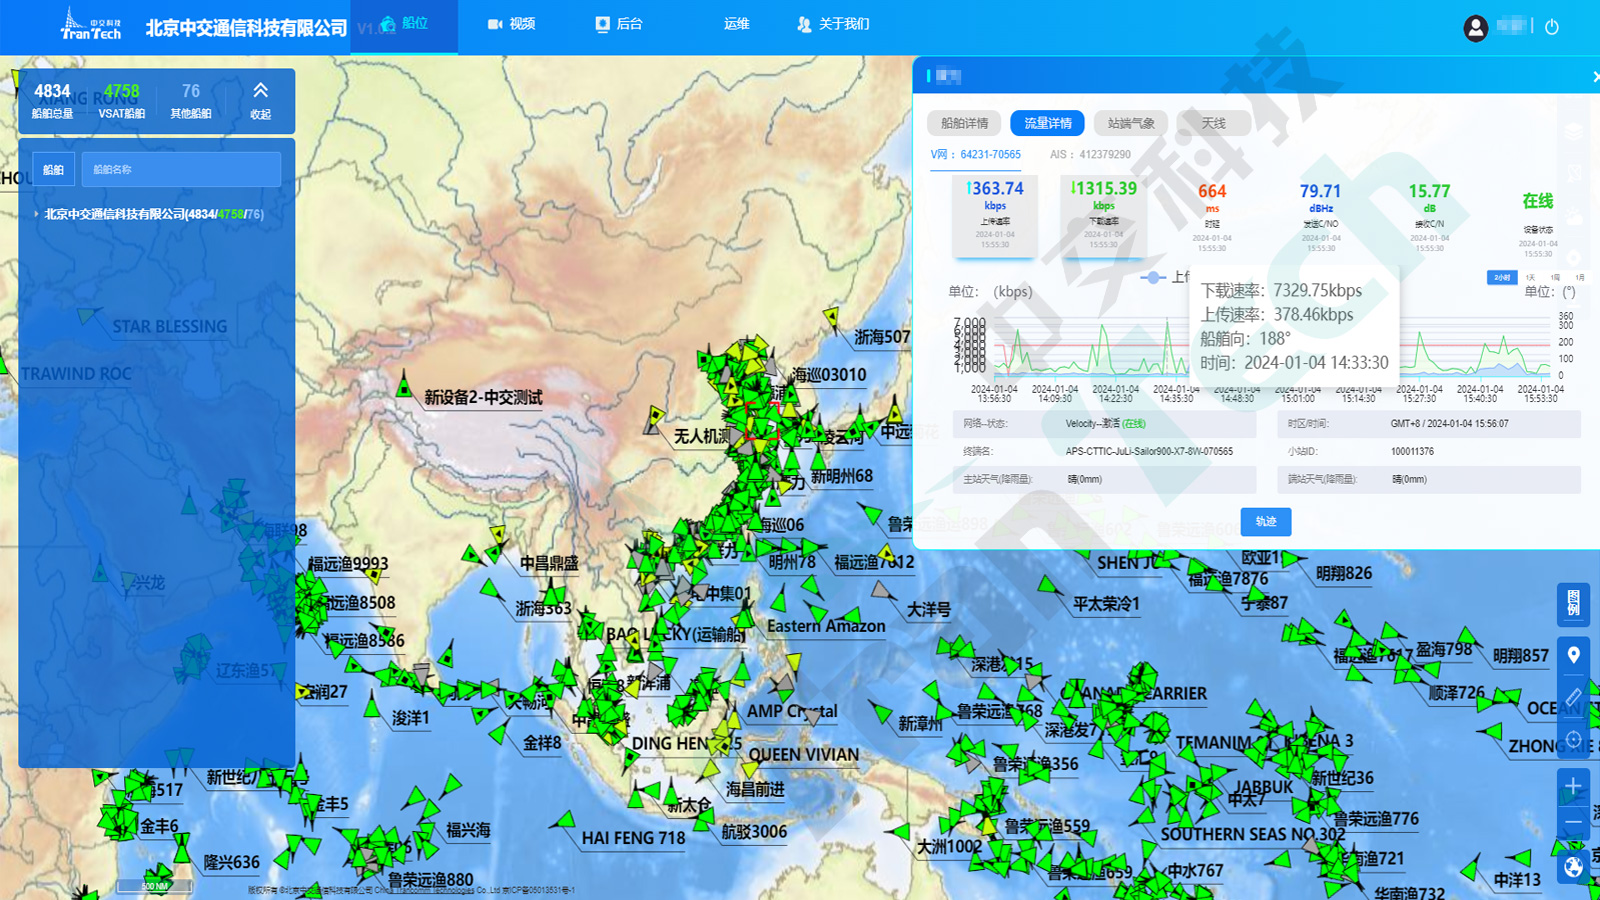Click the blue slider handle above the chart
1600x900 pixels.
[x=1153, y=279]
